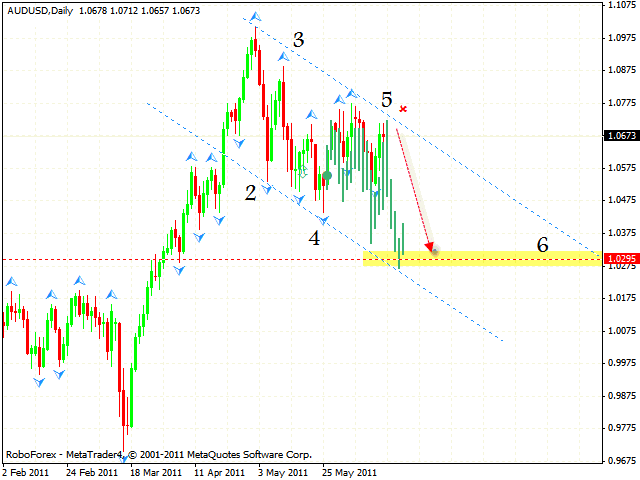
Task: Click the wave label 5
Action: (386, 100)
